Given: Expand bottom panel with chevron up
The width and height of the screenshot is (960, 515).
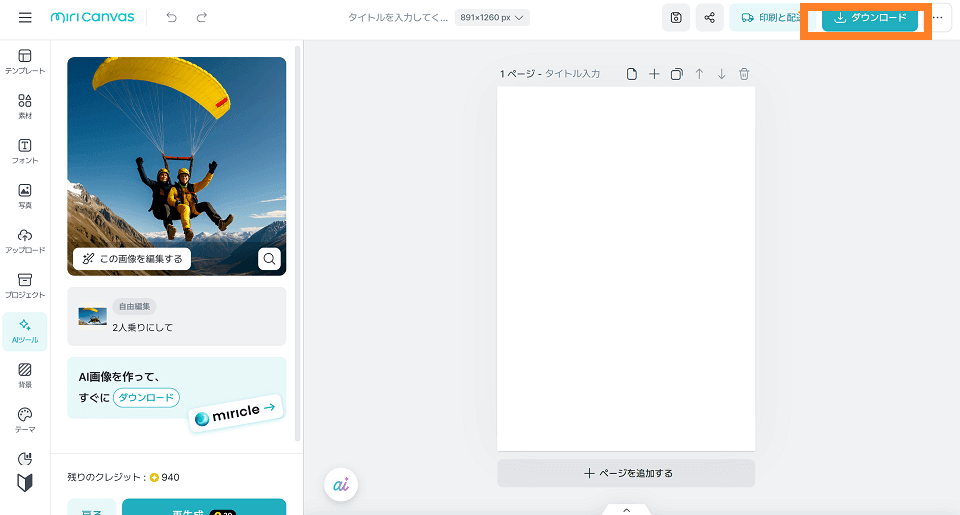Looking at the screenshot, I should click(627, 509).
